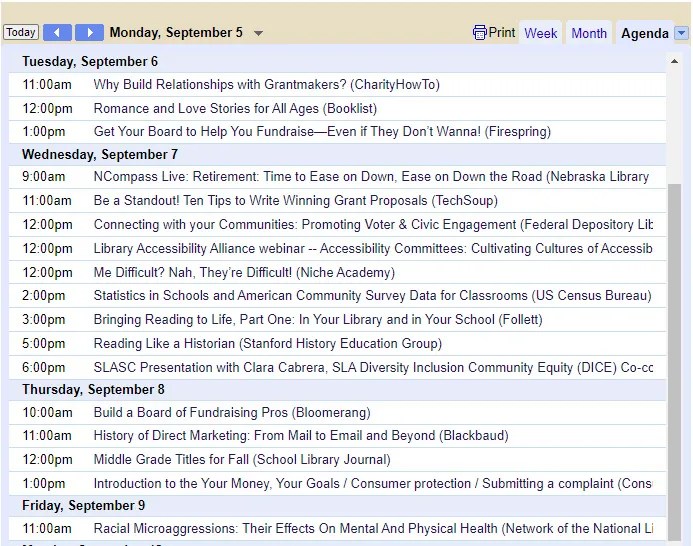Click 11:00am time in Grantmakers row
This screenshot has width=693, height=546.
(47, 84)
